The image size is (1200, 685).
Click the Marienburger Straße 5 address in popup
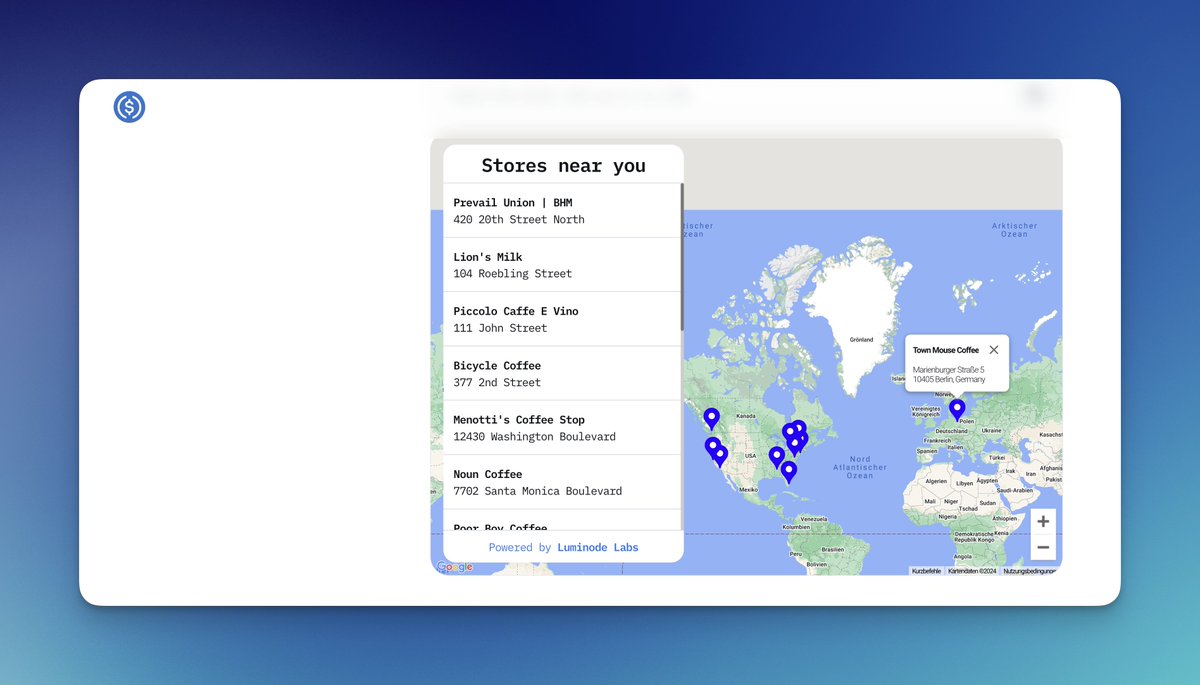pos(949,370)
